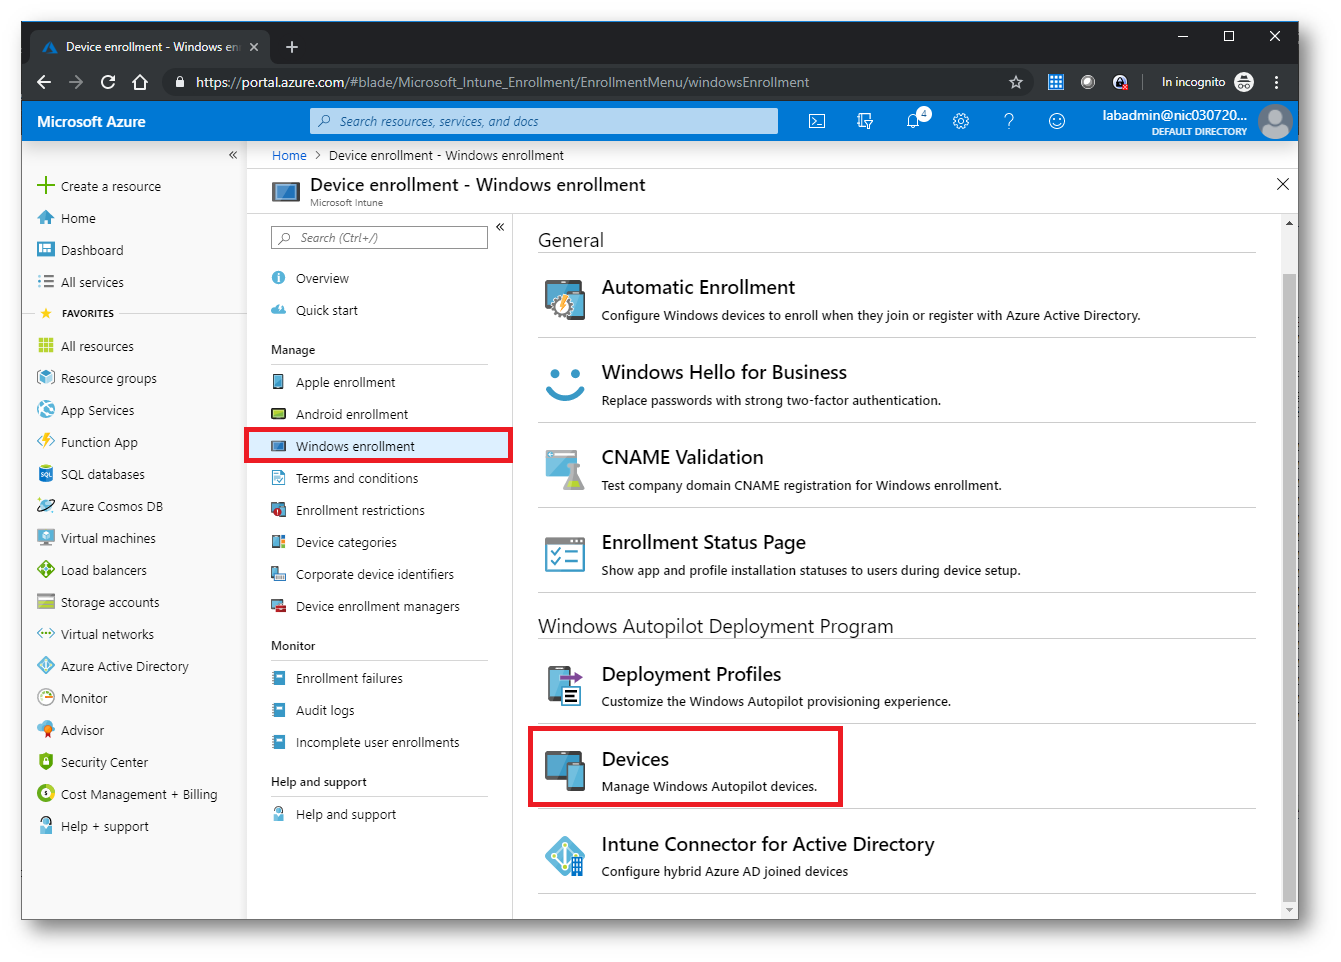Click the Microsoft Azure logo text
This screenshot has width=1341, height=962.
pos(91,121)
